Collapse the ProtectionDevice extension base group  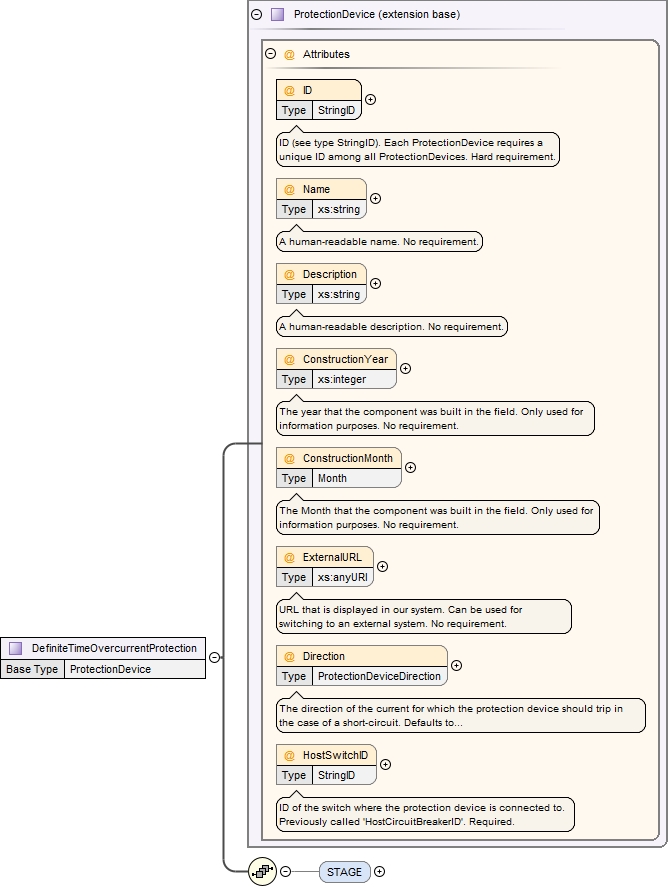257,15
